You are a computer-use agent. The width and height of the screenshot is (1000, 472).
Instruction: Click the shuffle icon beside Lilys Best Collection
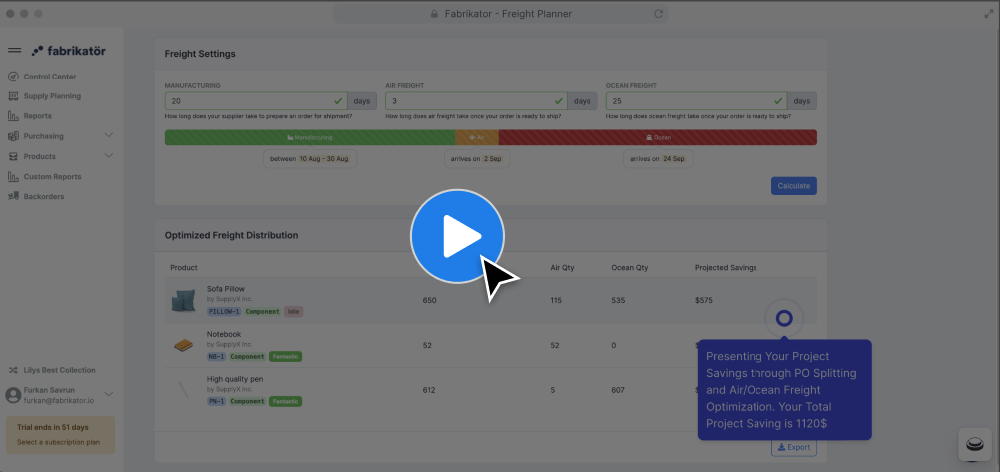[x=13, y=370]
